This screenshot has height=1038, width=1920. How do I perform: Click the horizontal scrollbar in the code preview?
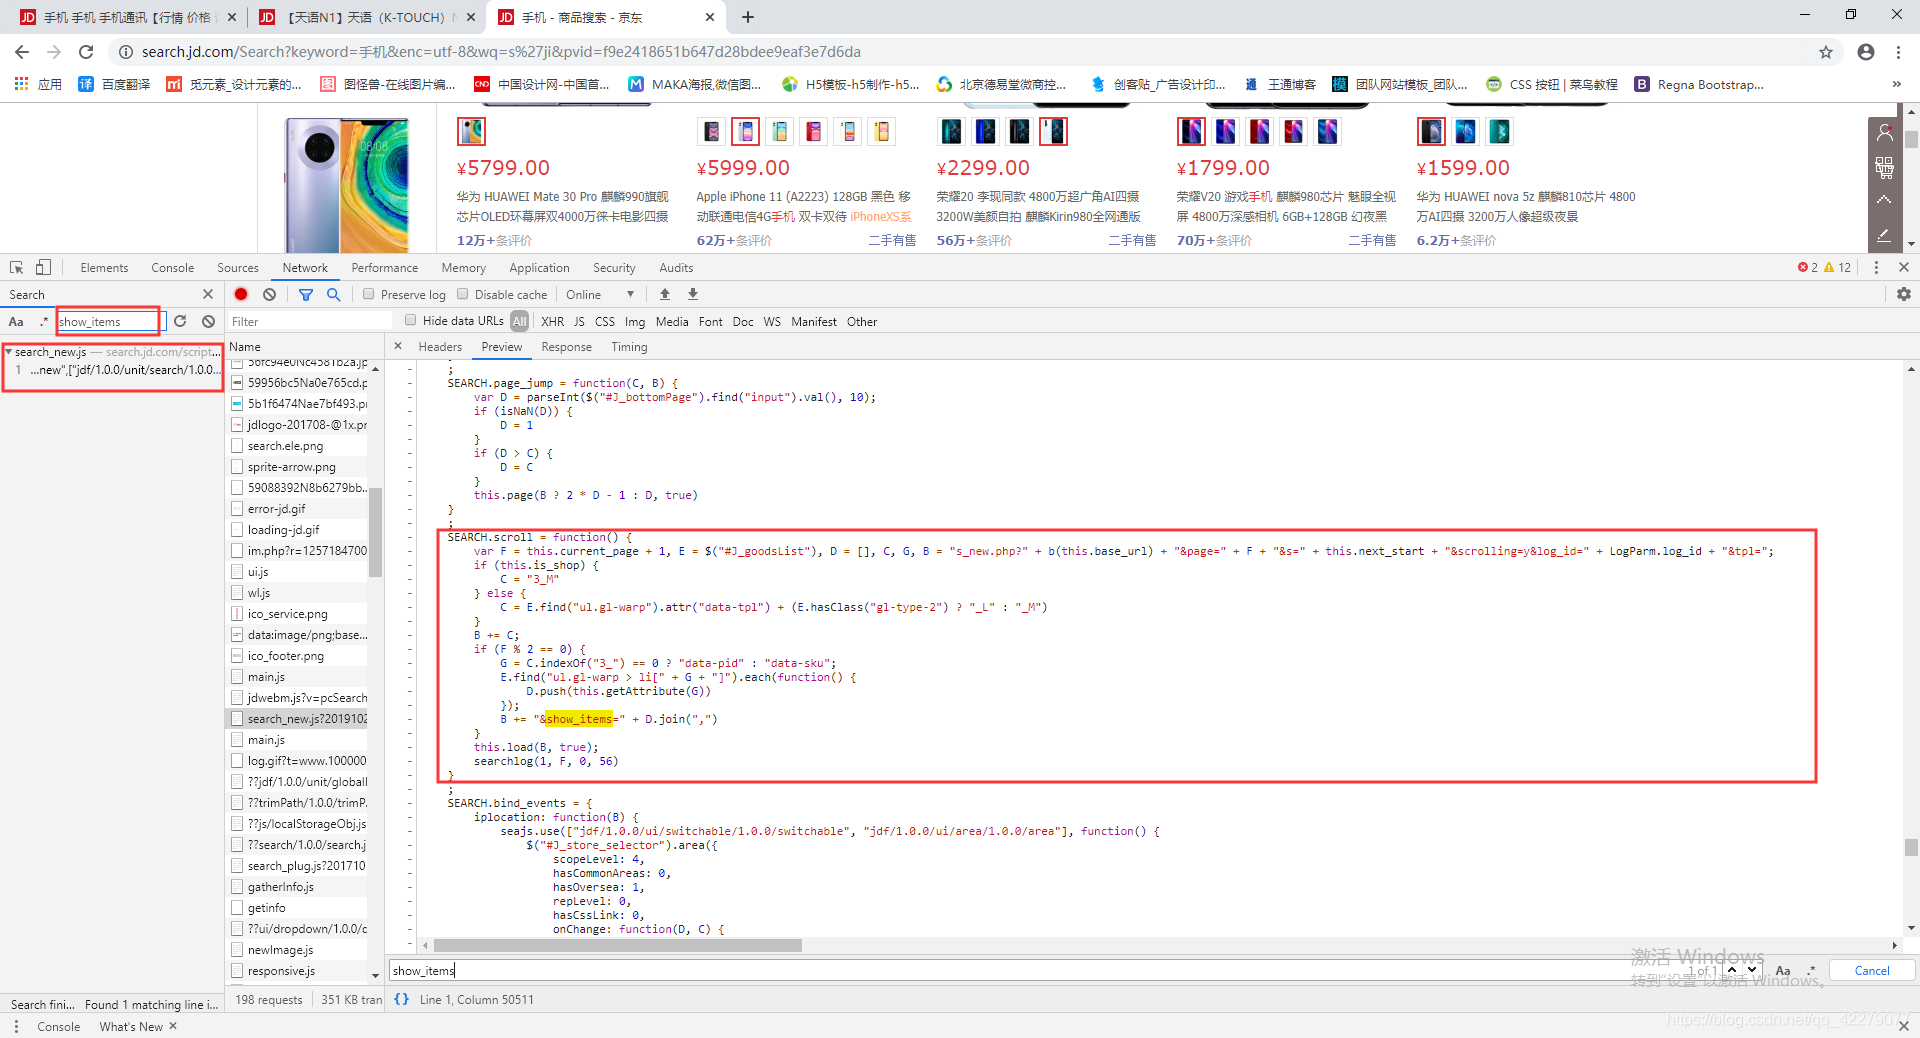point(617,945)
